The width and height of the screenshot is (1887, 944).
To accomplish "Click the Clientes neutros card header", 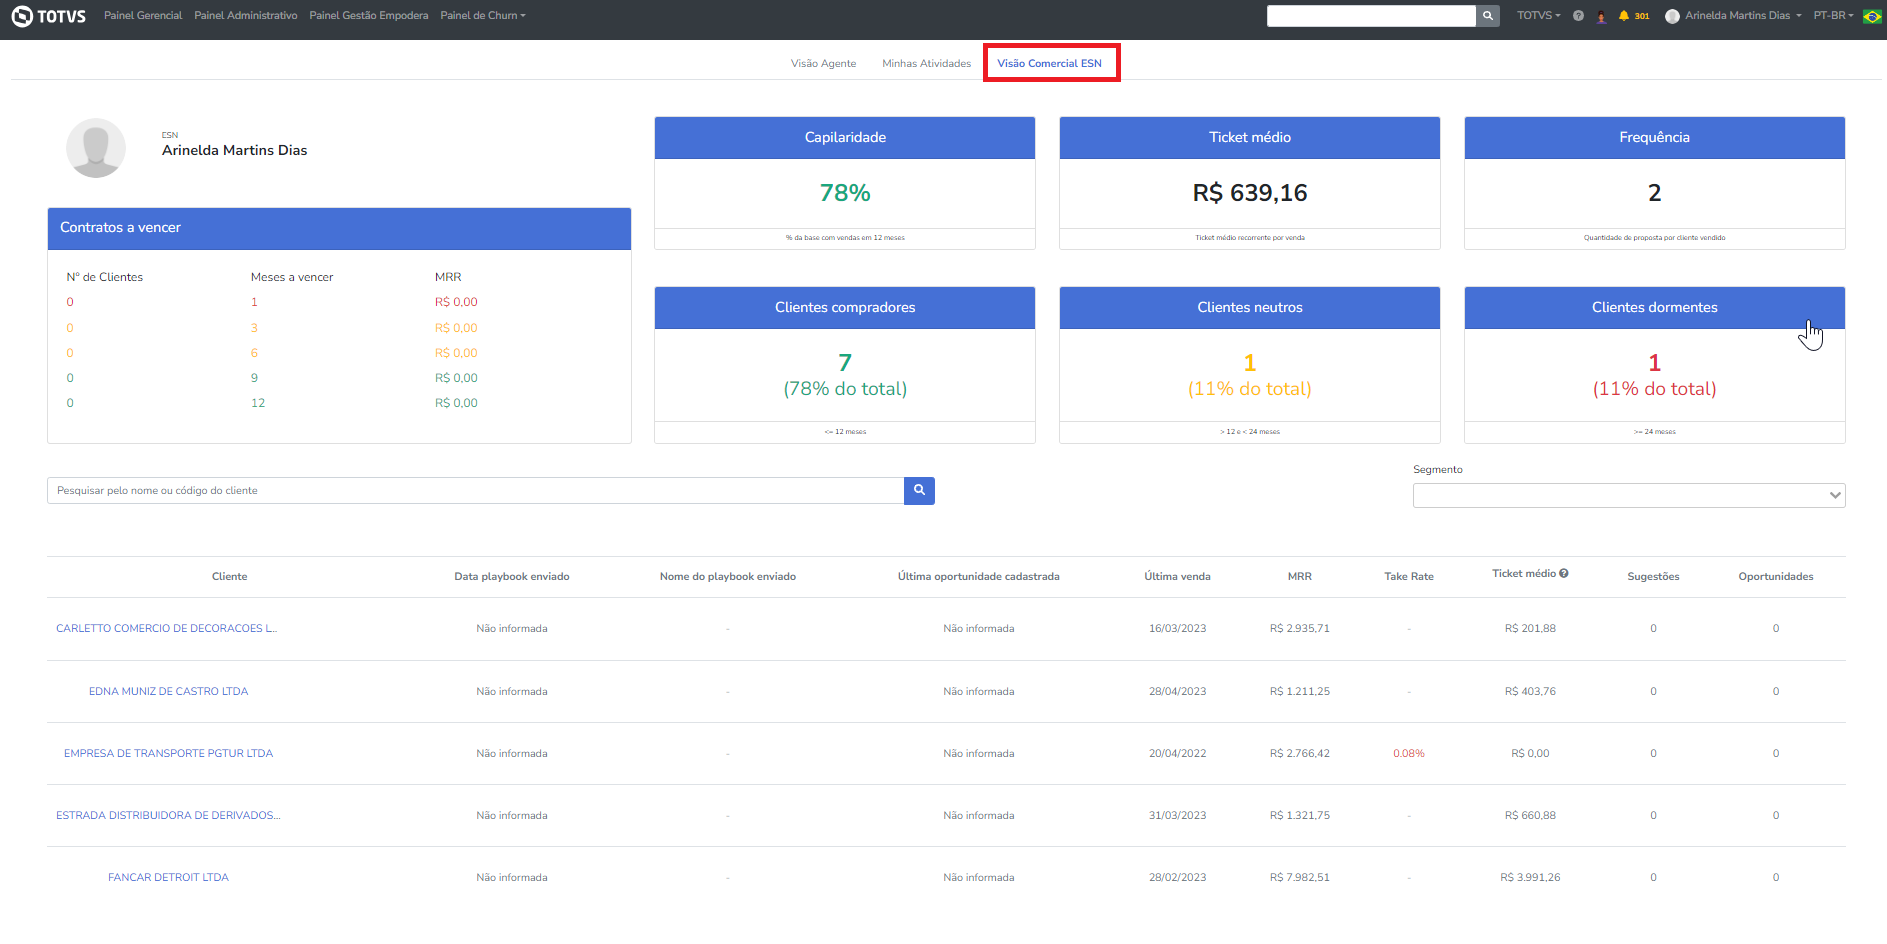I will coord(1250,308).
